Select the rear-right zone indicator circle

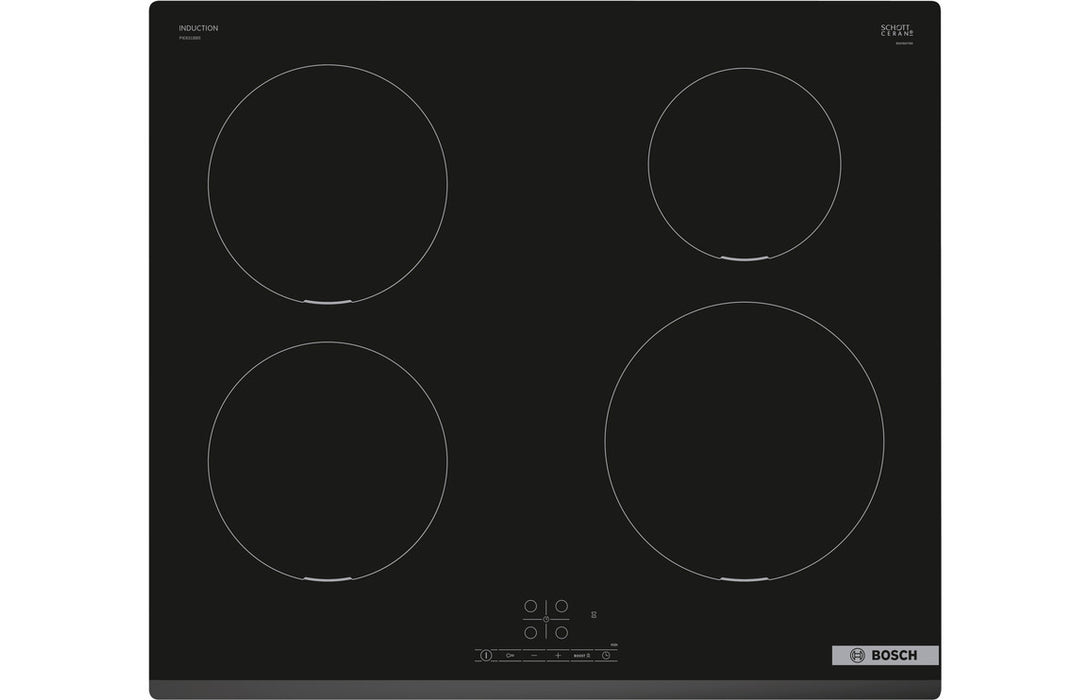click(x=562, y=606)
